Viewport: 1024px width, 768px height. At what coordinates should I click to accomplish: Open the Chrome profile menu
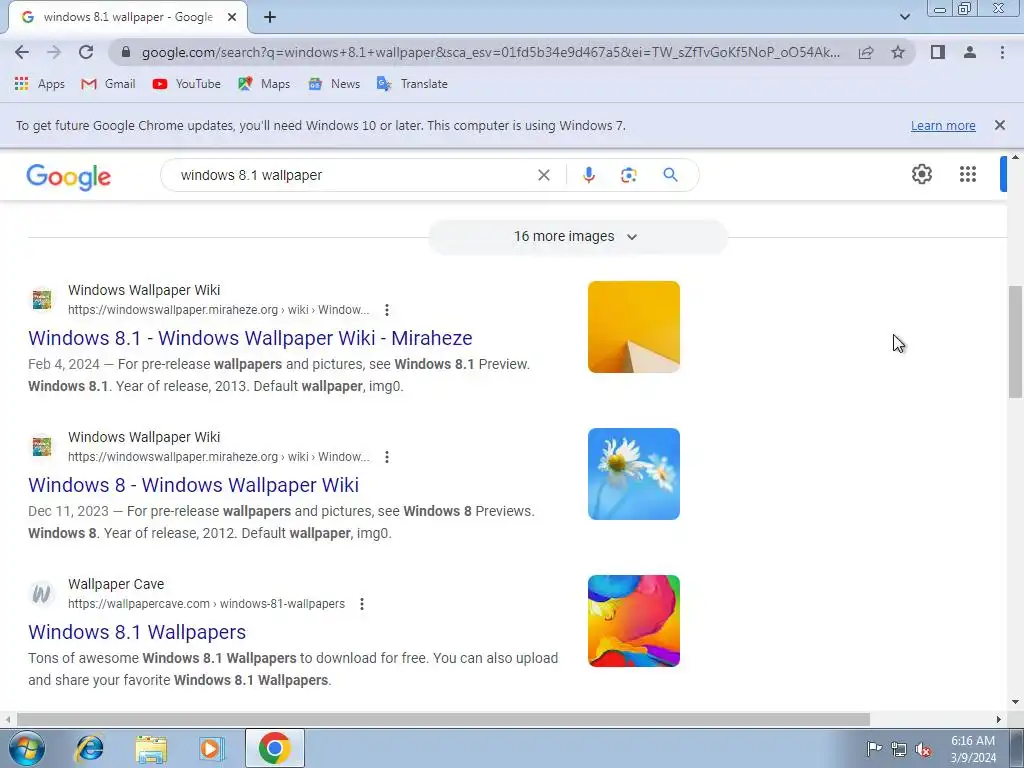pyautogui.click(x=970, y=52)
